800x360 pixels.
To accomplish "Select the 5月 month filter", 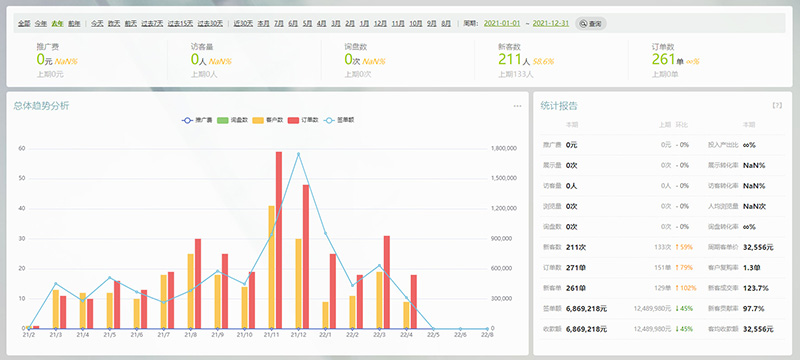I will 307,23.
